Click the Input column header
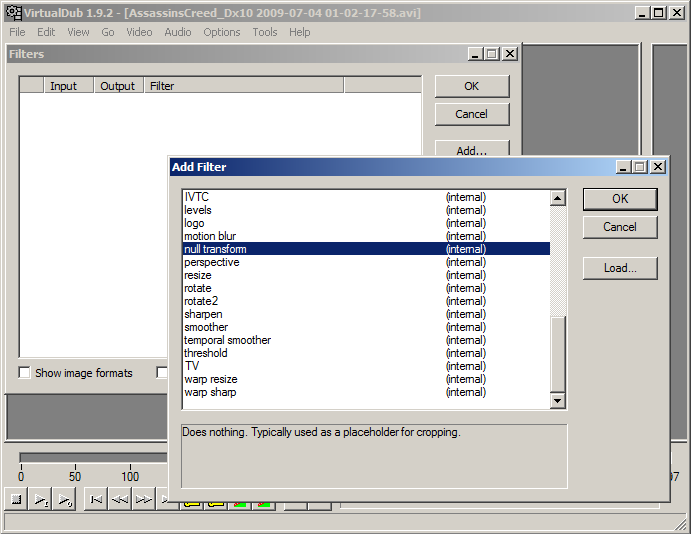Screen dimensions: 691x534 click(69, 85)
